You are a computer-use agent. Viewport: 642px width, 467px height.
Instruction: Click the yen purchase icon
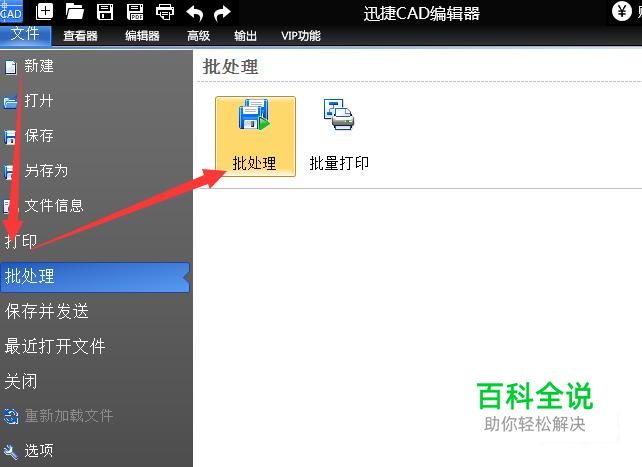622,11
